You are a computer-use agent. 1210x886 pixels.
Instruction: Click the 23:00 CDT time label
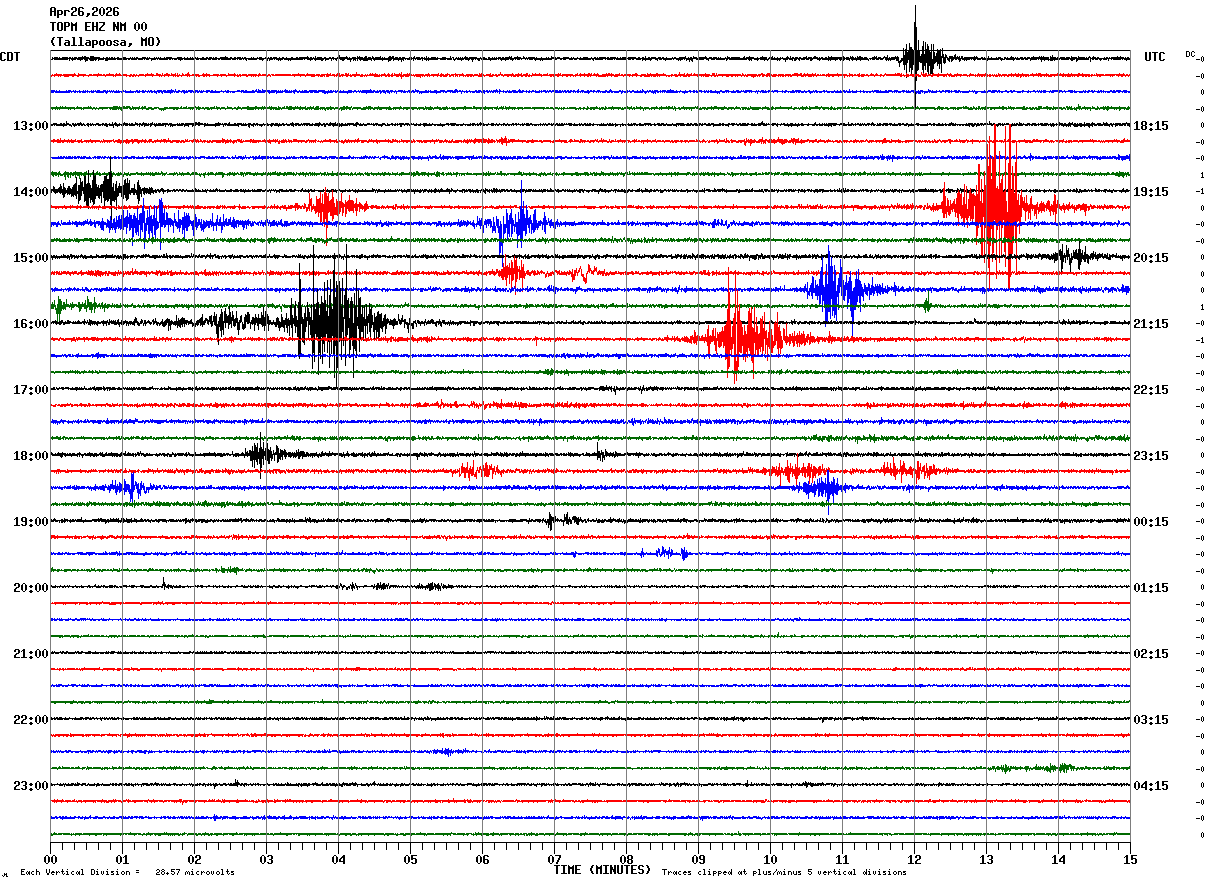[31, 786]
